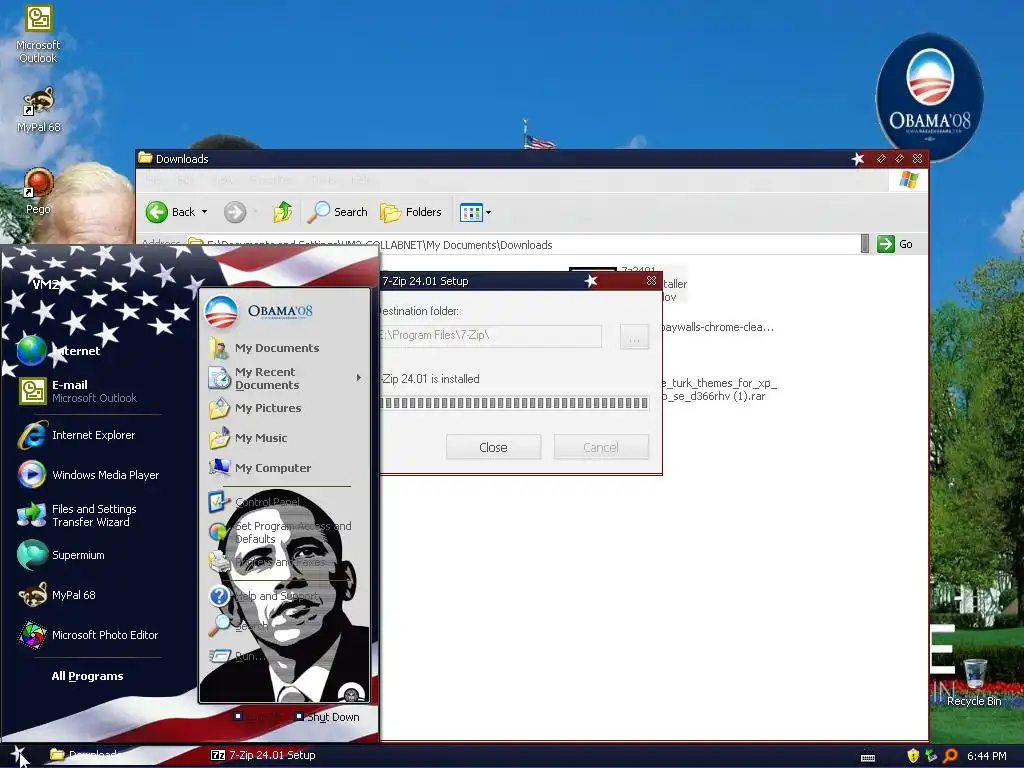Click the 6:44 PM taskbar clock
1024x768 pixels.
point(987,756)
